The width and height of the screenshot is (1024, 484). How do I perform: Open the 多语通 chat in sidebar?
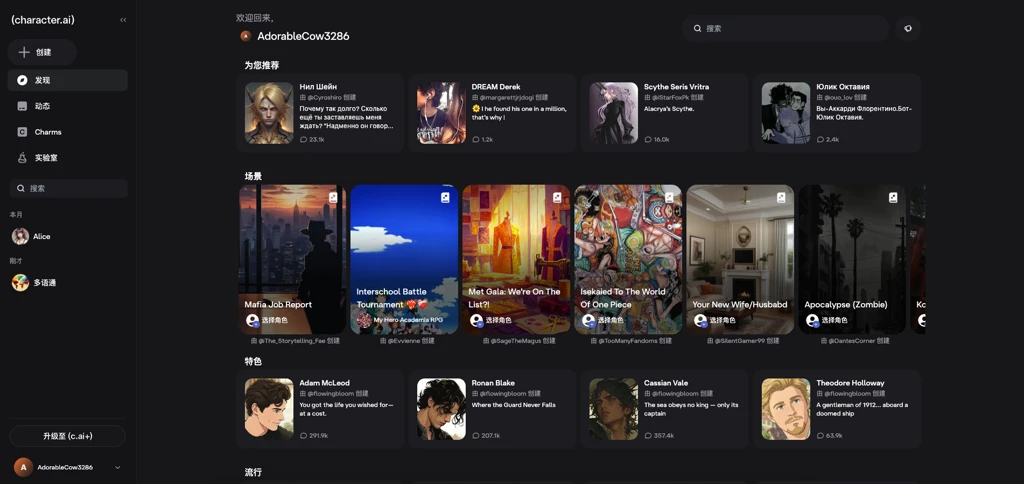tap(68, 283)
